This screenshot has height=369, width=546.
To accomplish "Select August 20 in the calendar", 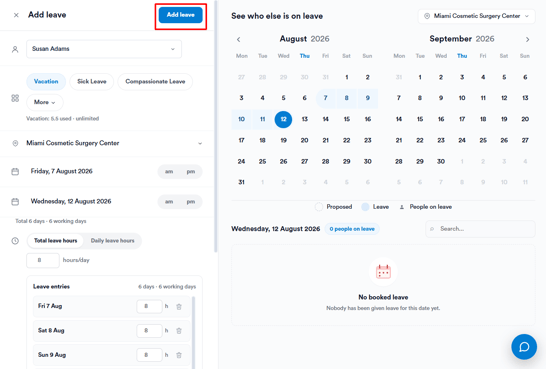I will [x=304, y=140].
